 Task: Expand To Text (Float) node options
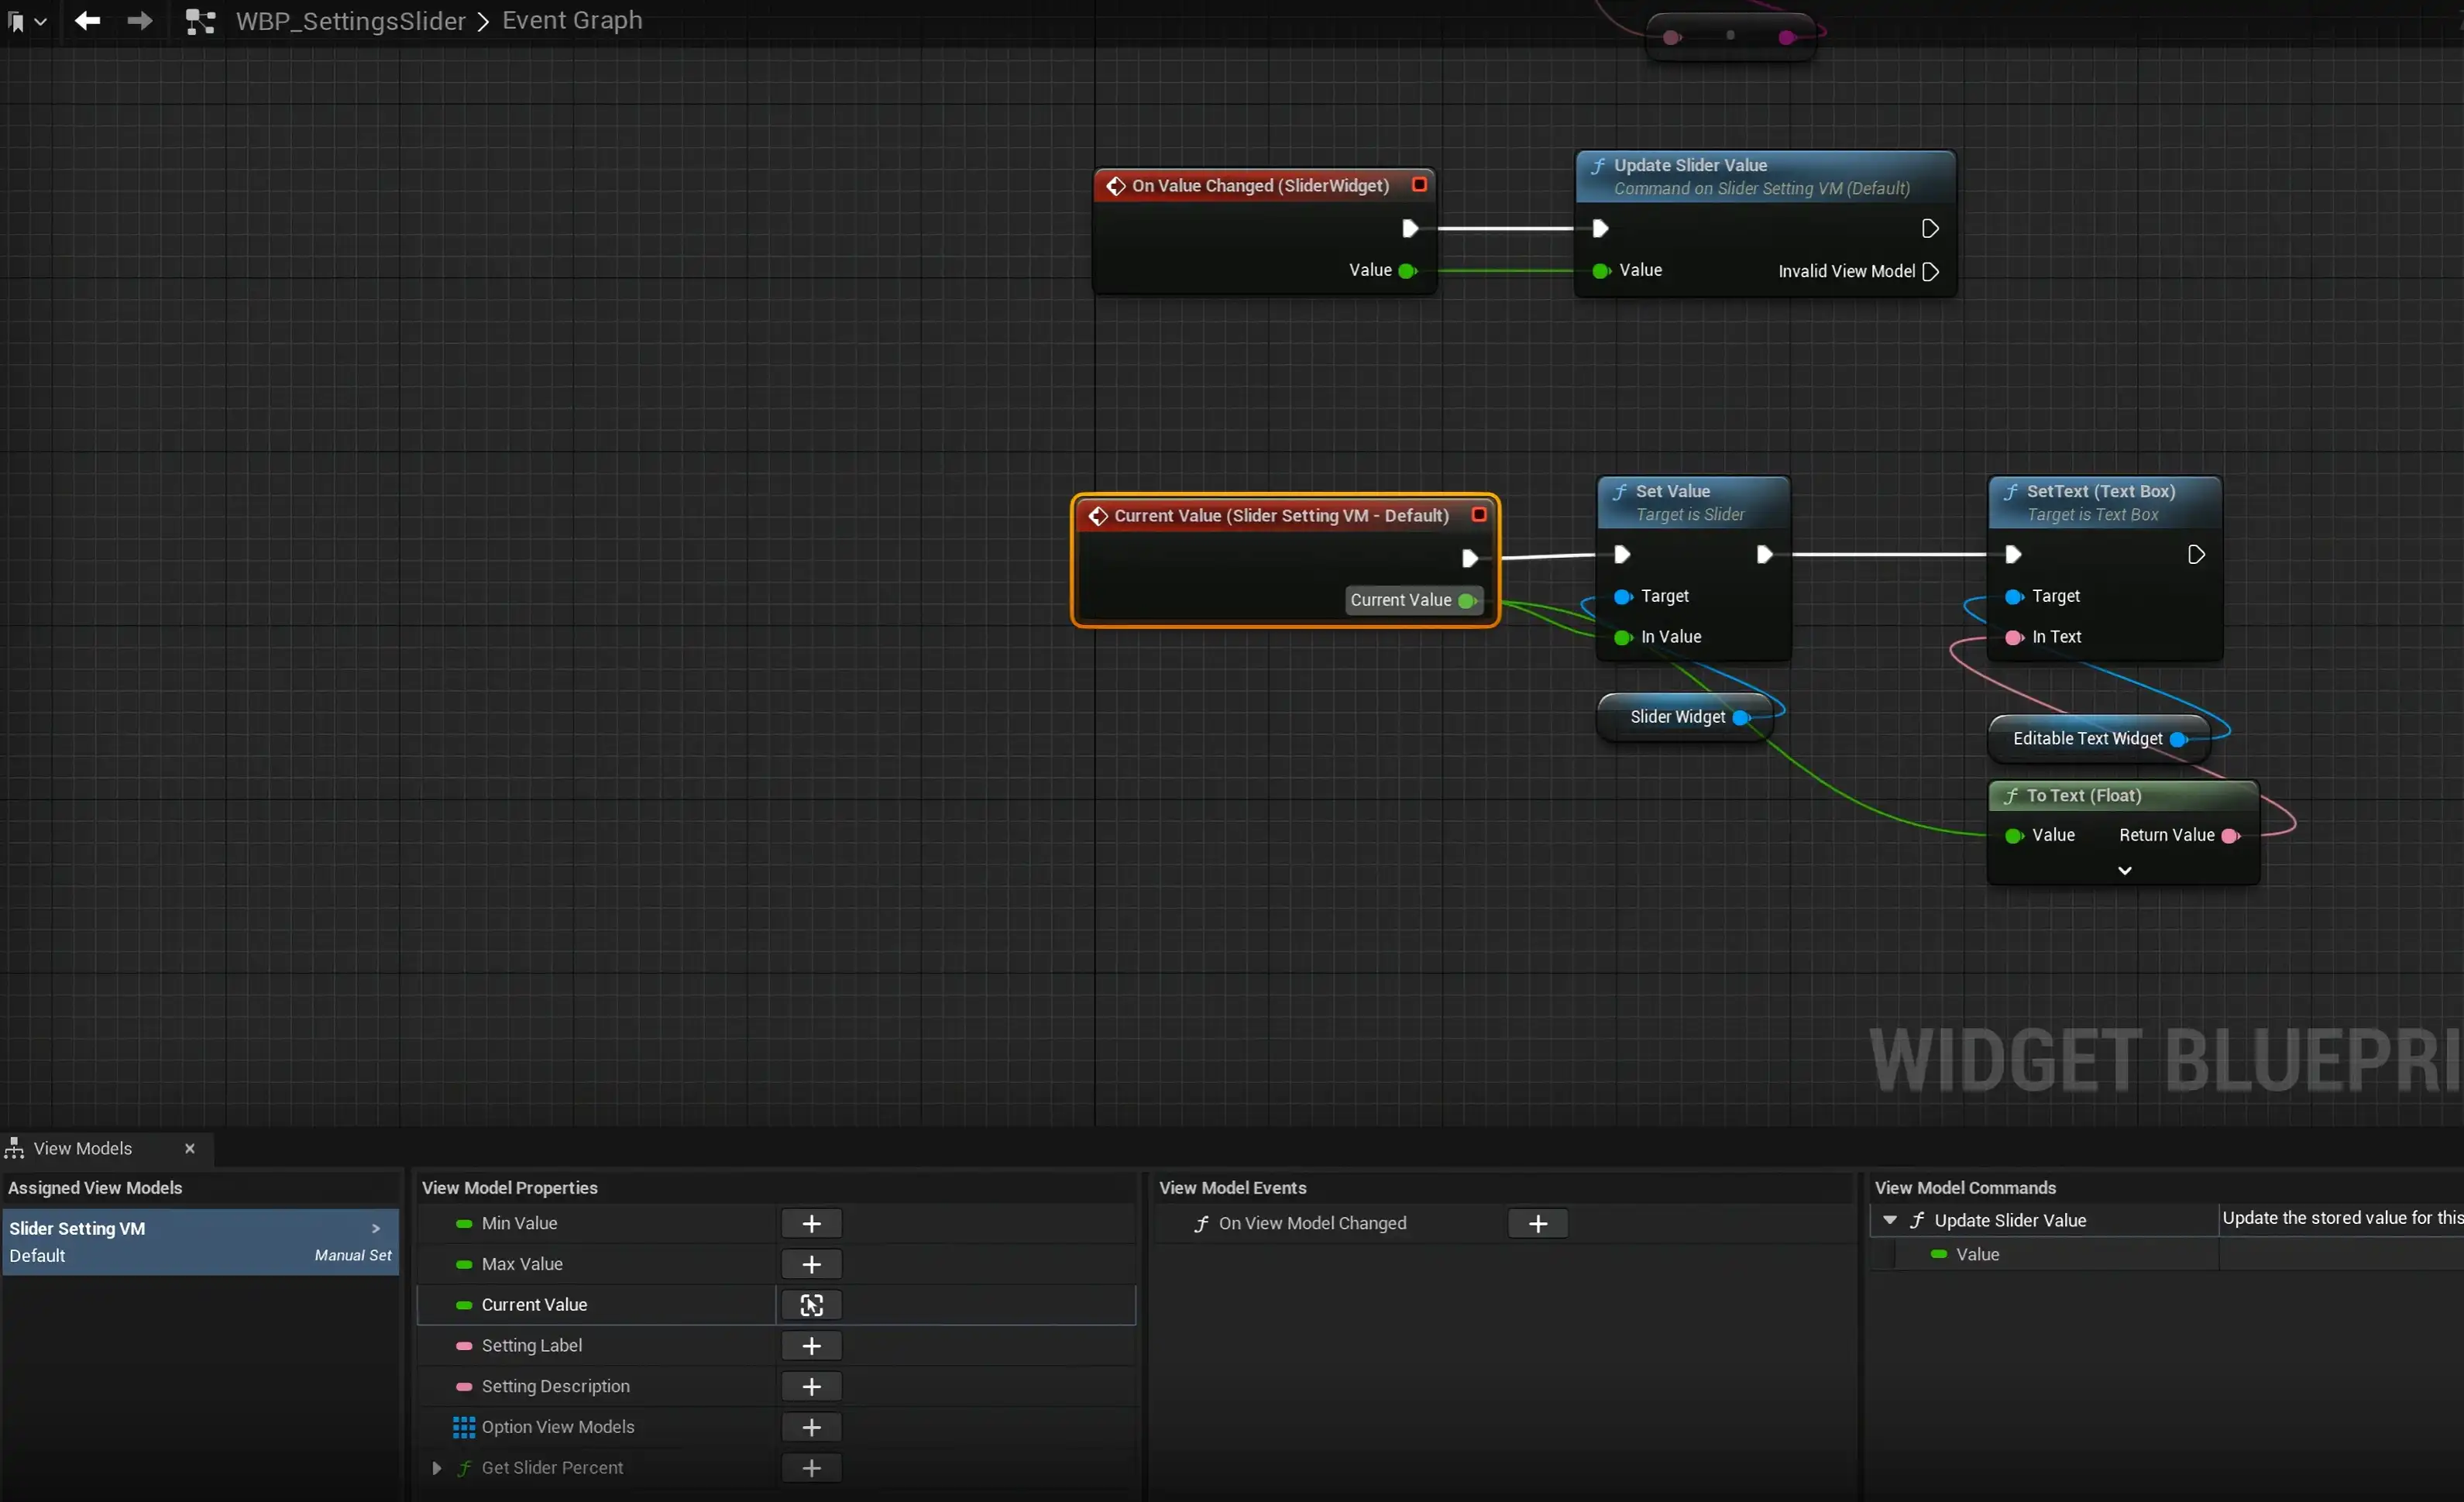(2124, 871)
